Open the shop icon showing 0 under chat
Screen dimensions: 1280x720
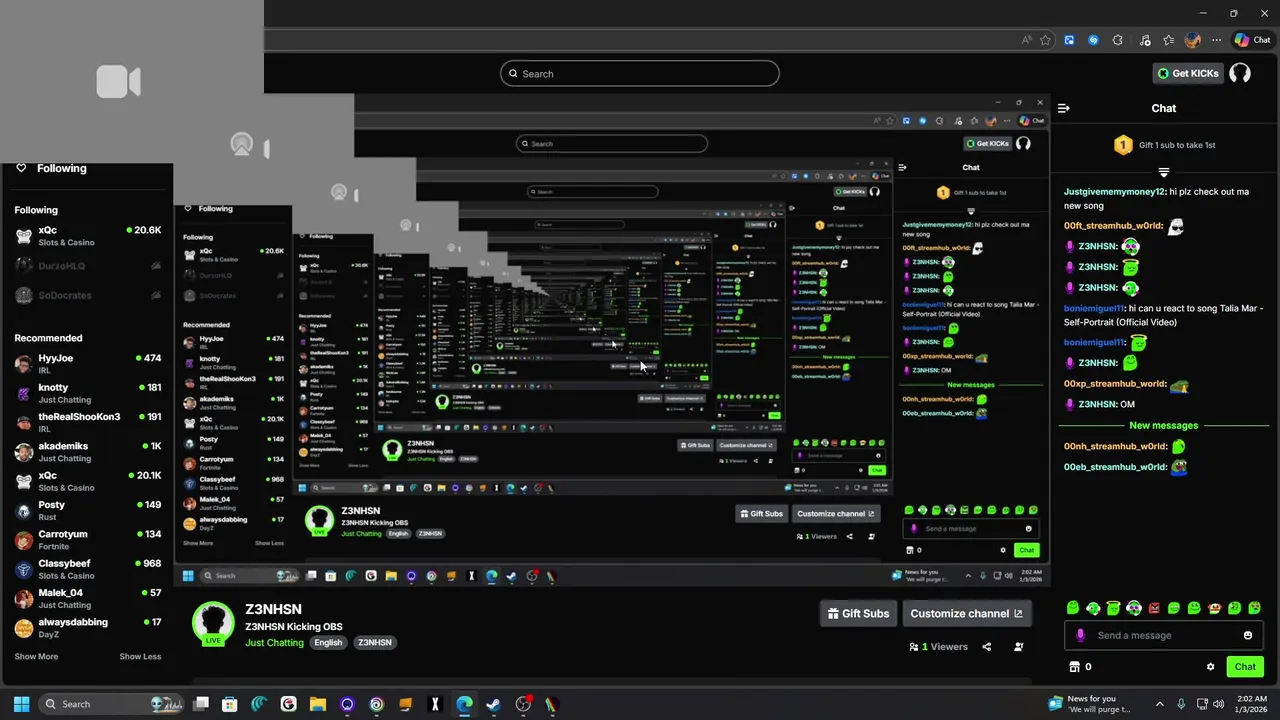1081,667
